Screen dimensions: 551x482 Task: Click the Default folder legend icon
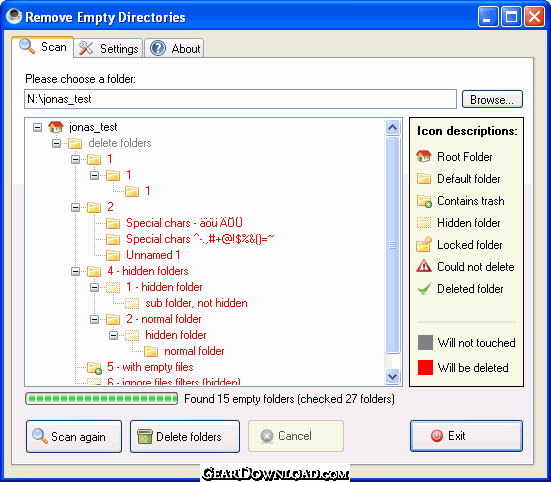pos(424,178)
